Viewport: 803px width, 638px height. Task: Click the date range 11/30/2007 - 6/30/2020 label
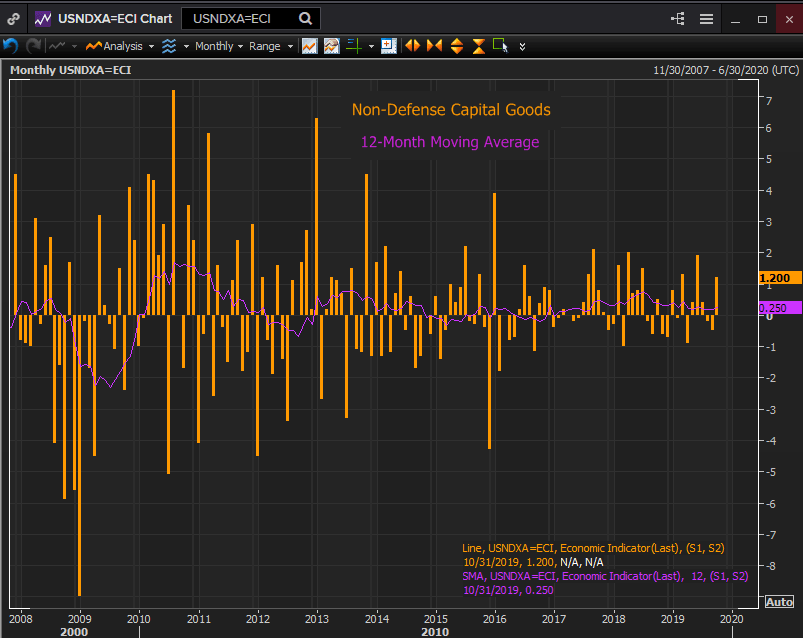click(724, 70)
